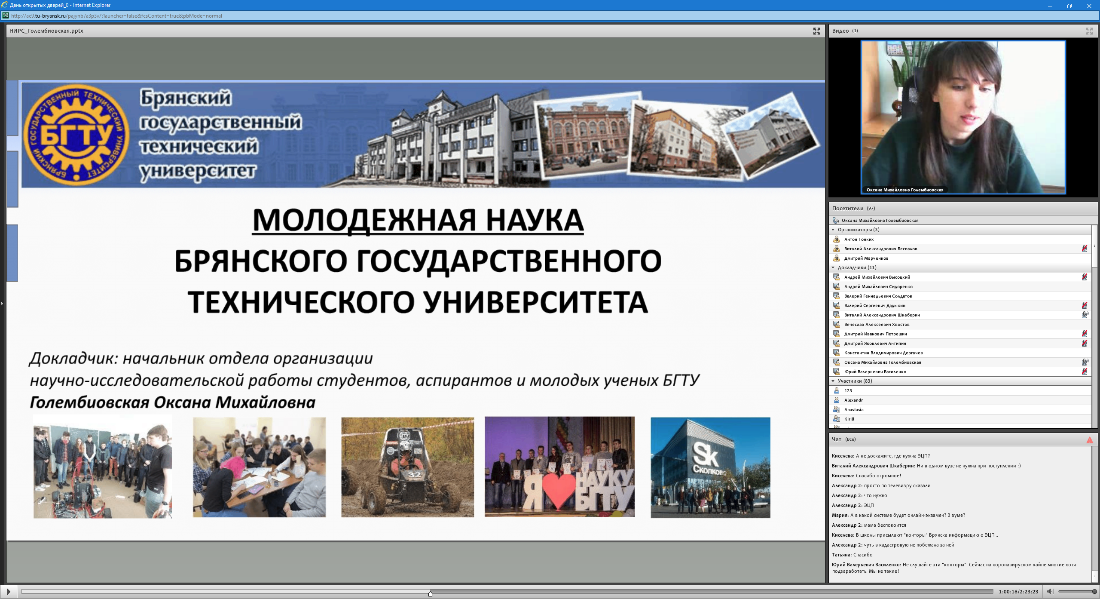The image size is (1100, 602).
Task: Click the webcam video of the speaker
Action: [x=962, y=117]
